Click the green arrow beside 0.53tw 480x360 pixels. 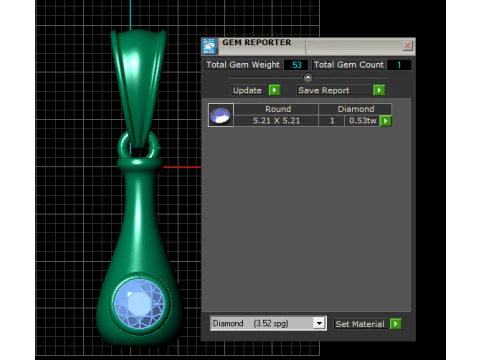pos(386,121)
